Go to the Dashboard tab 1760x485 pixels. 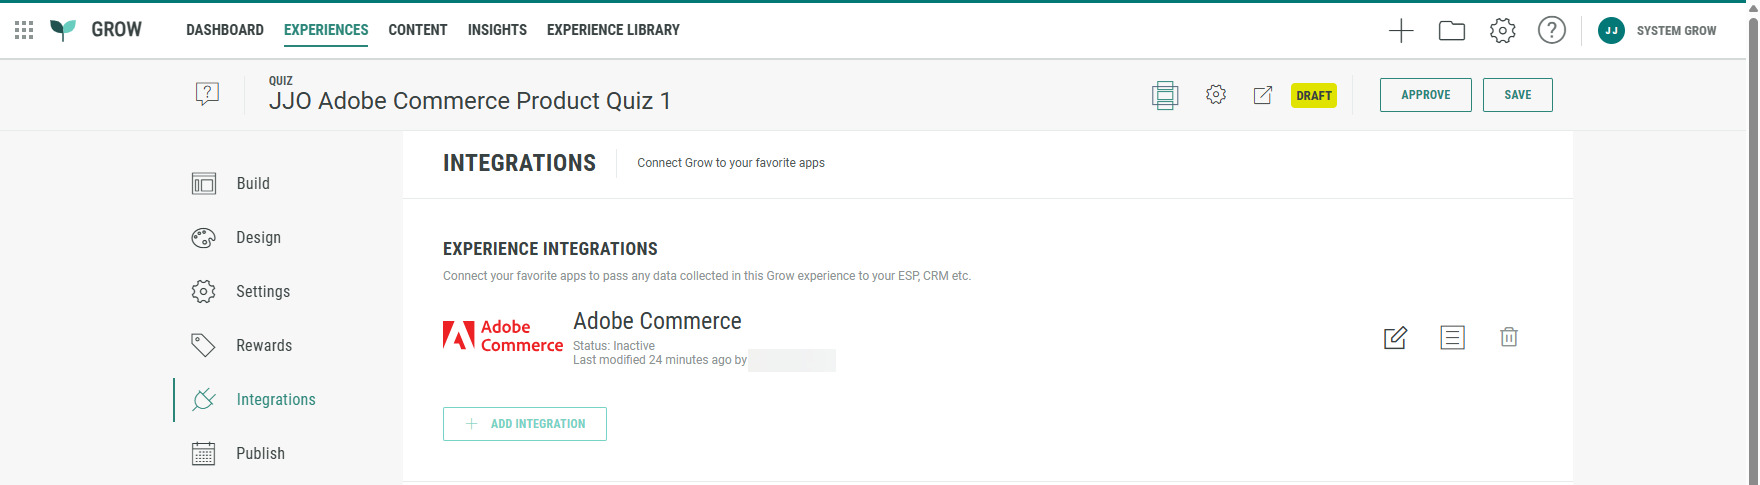click(x=225, y=30)
